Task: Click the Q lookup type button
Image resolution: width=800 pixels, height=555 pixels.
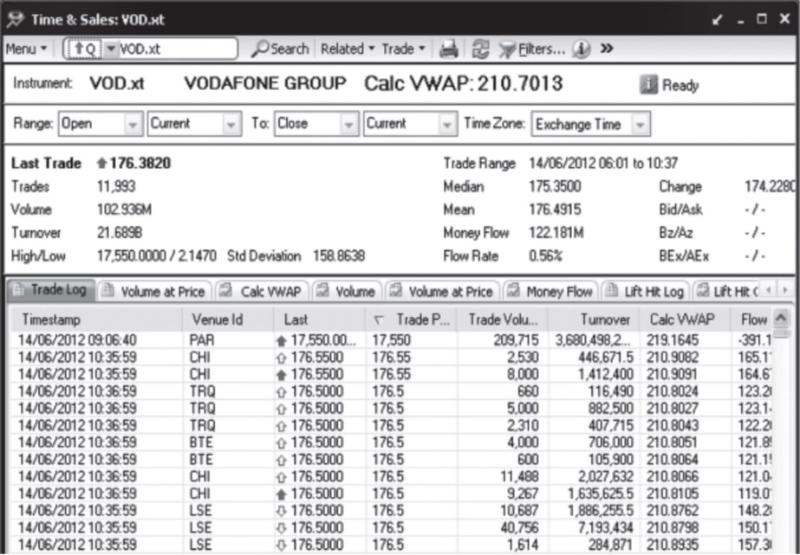Action: (83, 49)
